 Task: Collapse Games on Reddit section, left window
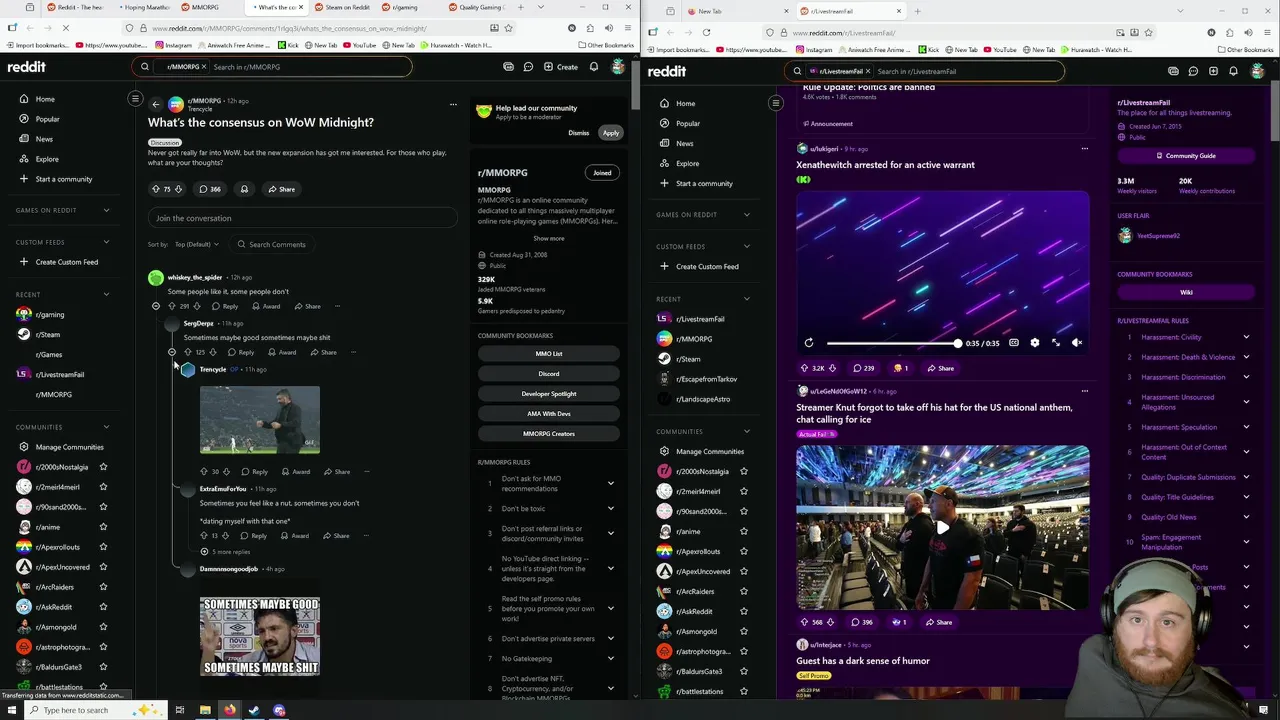coord(106,210)
